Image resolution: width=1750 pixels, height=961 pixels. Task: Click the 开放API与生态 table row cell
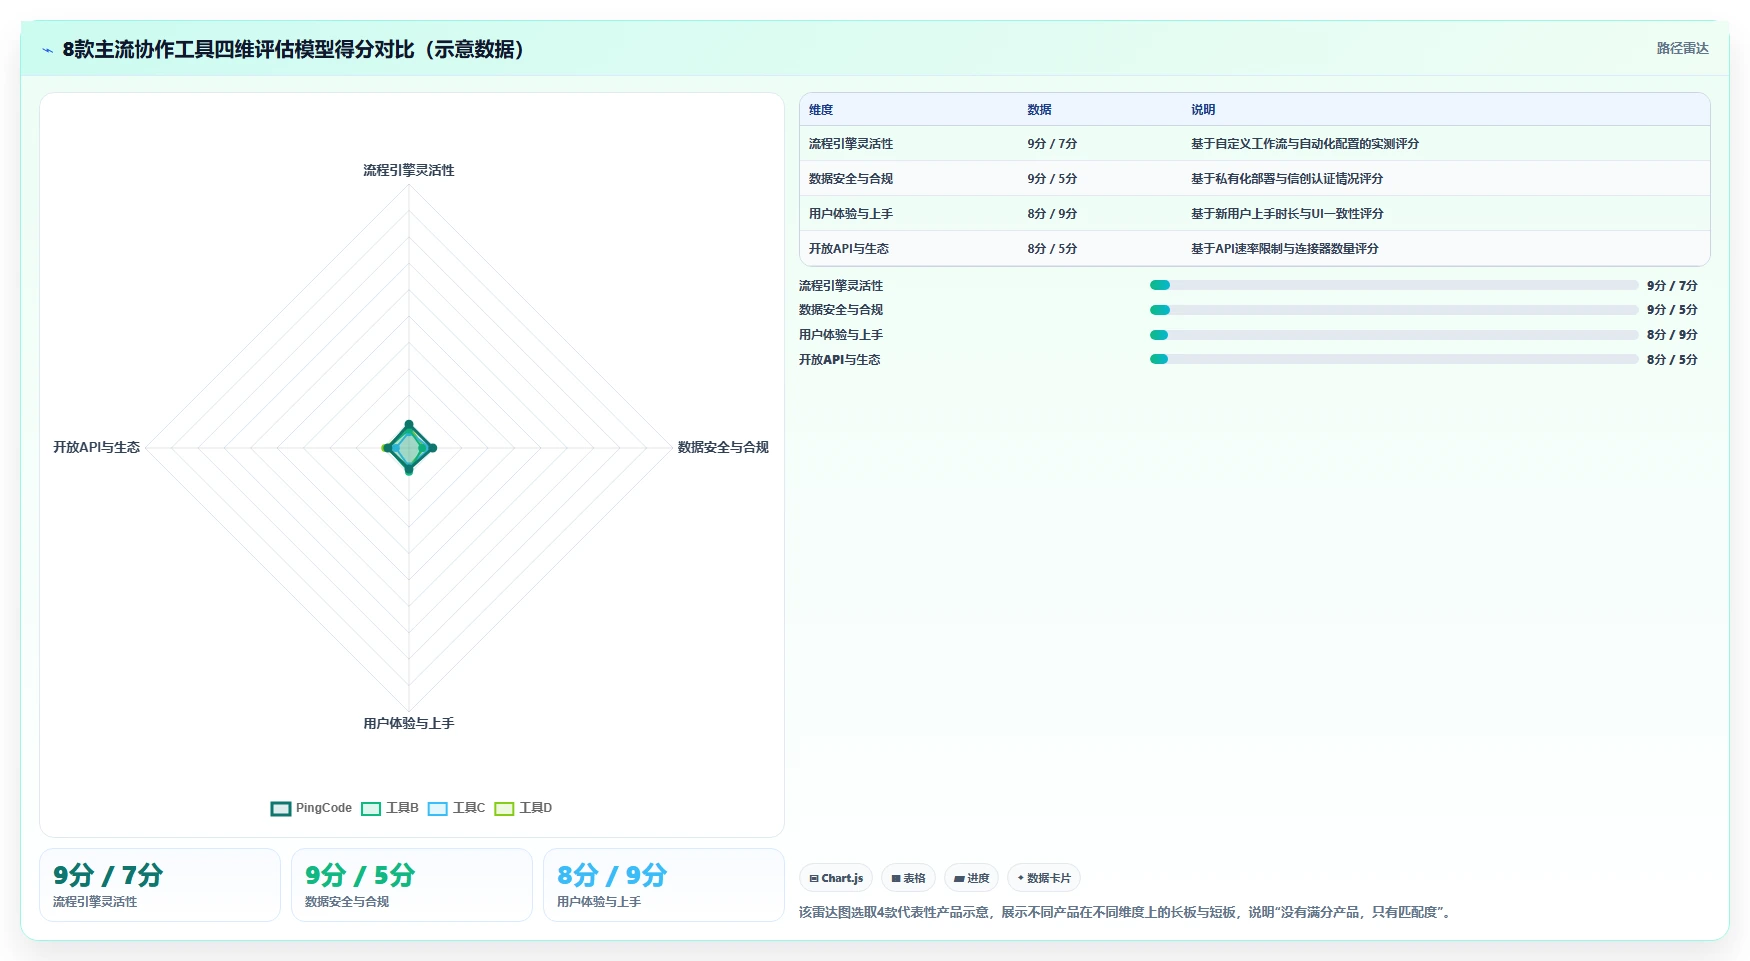(849, 249)
